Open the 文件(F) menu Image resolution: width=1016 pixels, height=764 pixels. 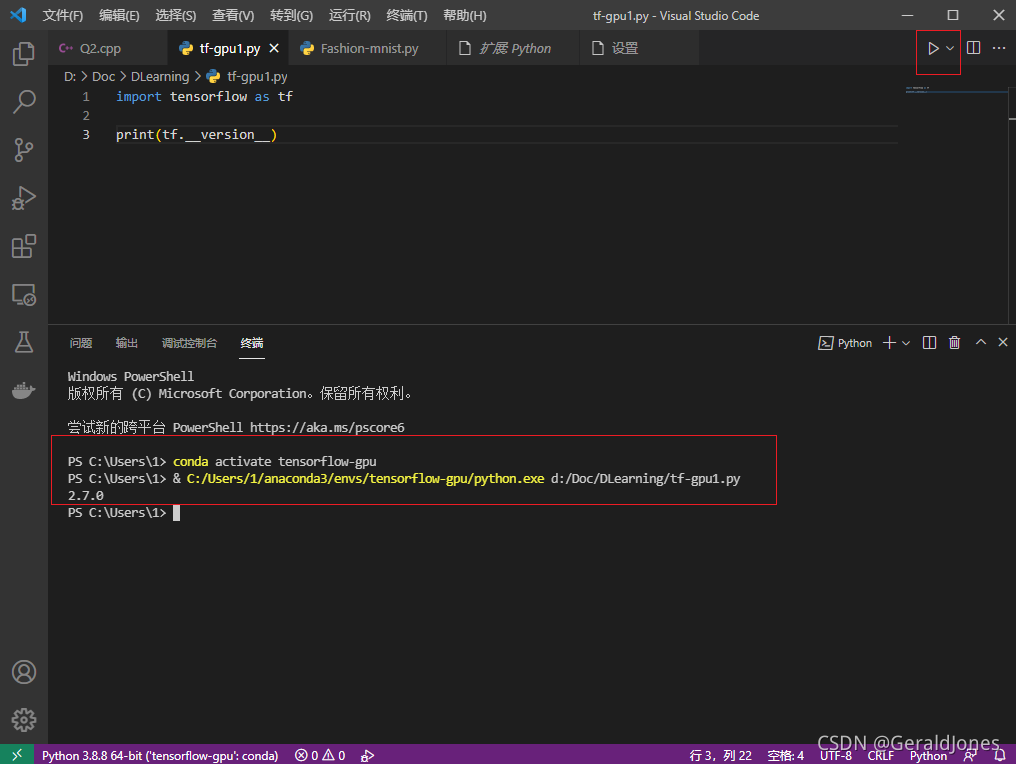(63, 16)
